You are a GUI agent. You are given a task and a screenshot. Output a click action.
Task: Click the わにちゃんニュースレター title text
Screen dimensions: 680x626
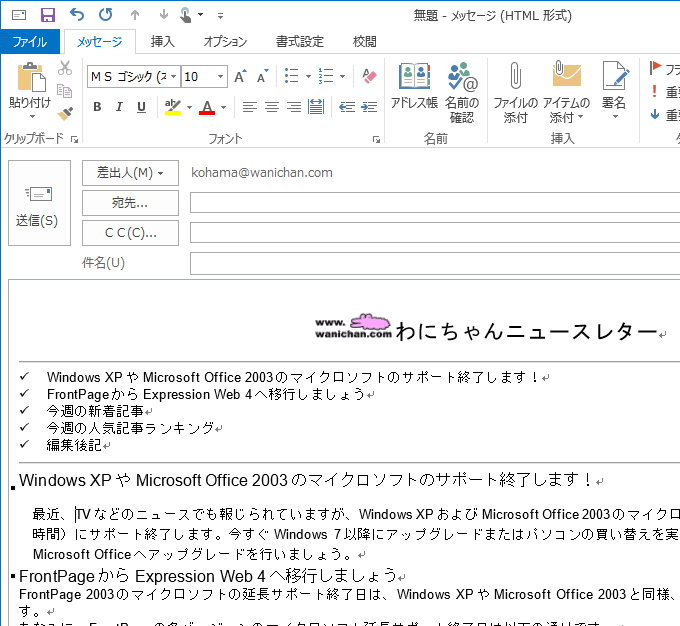[x=527, y=331]
